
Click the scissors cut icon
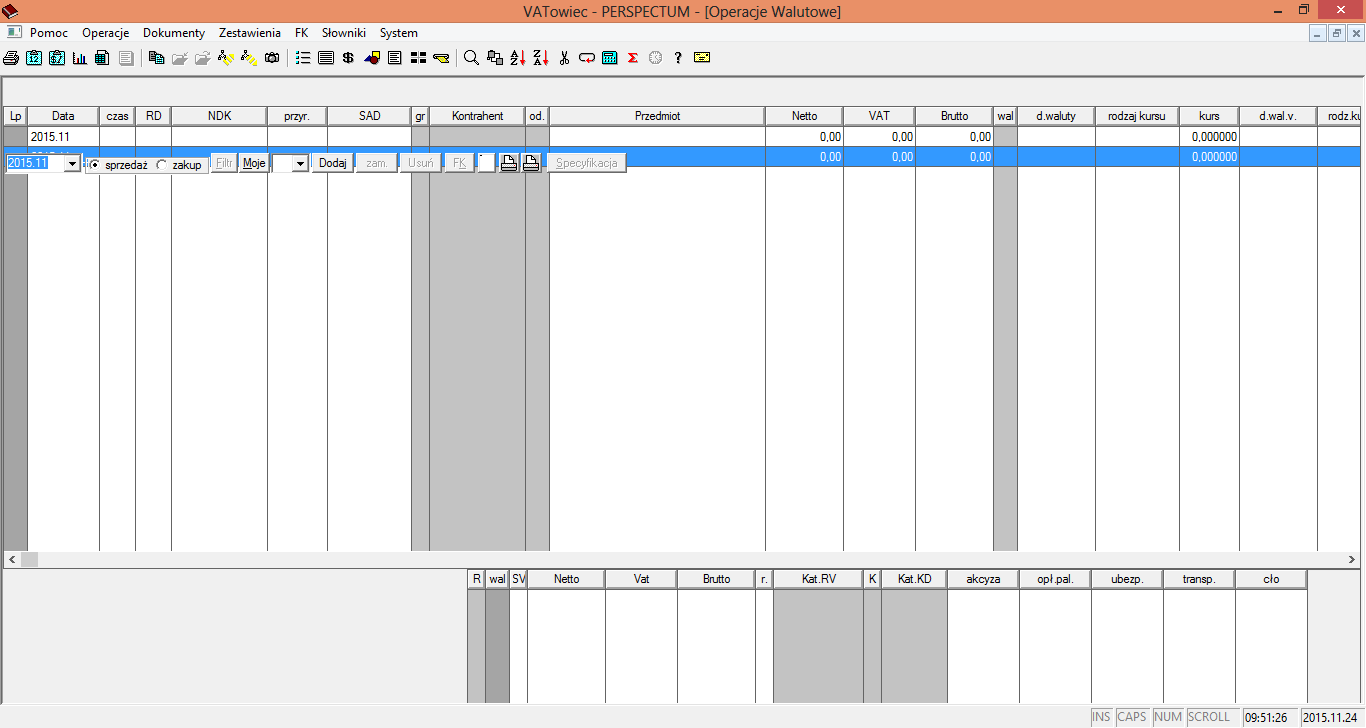tap(564, 58)
